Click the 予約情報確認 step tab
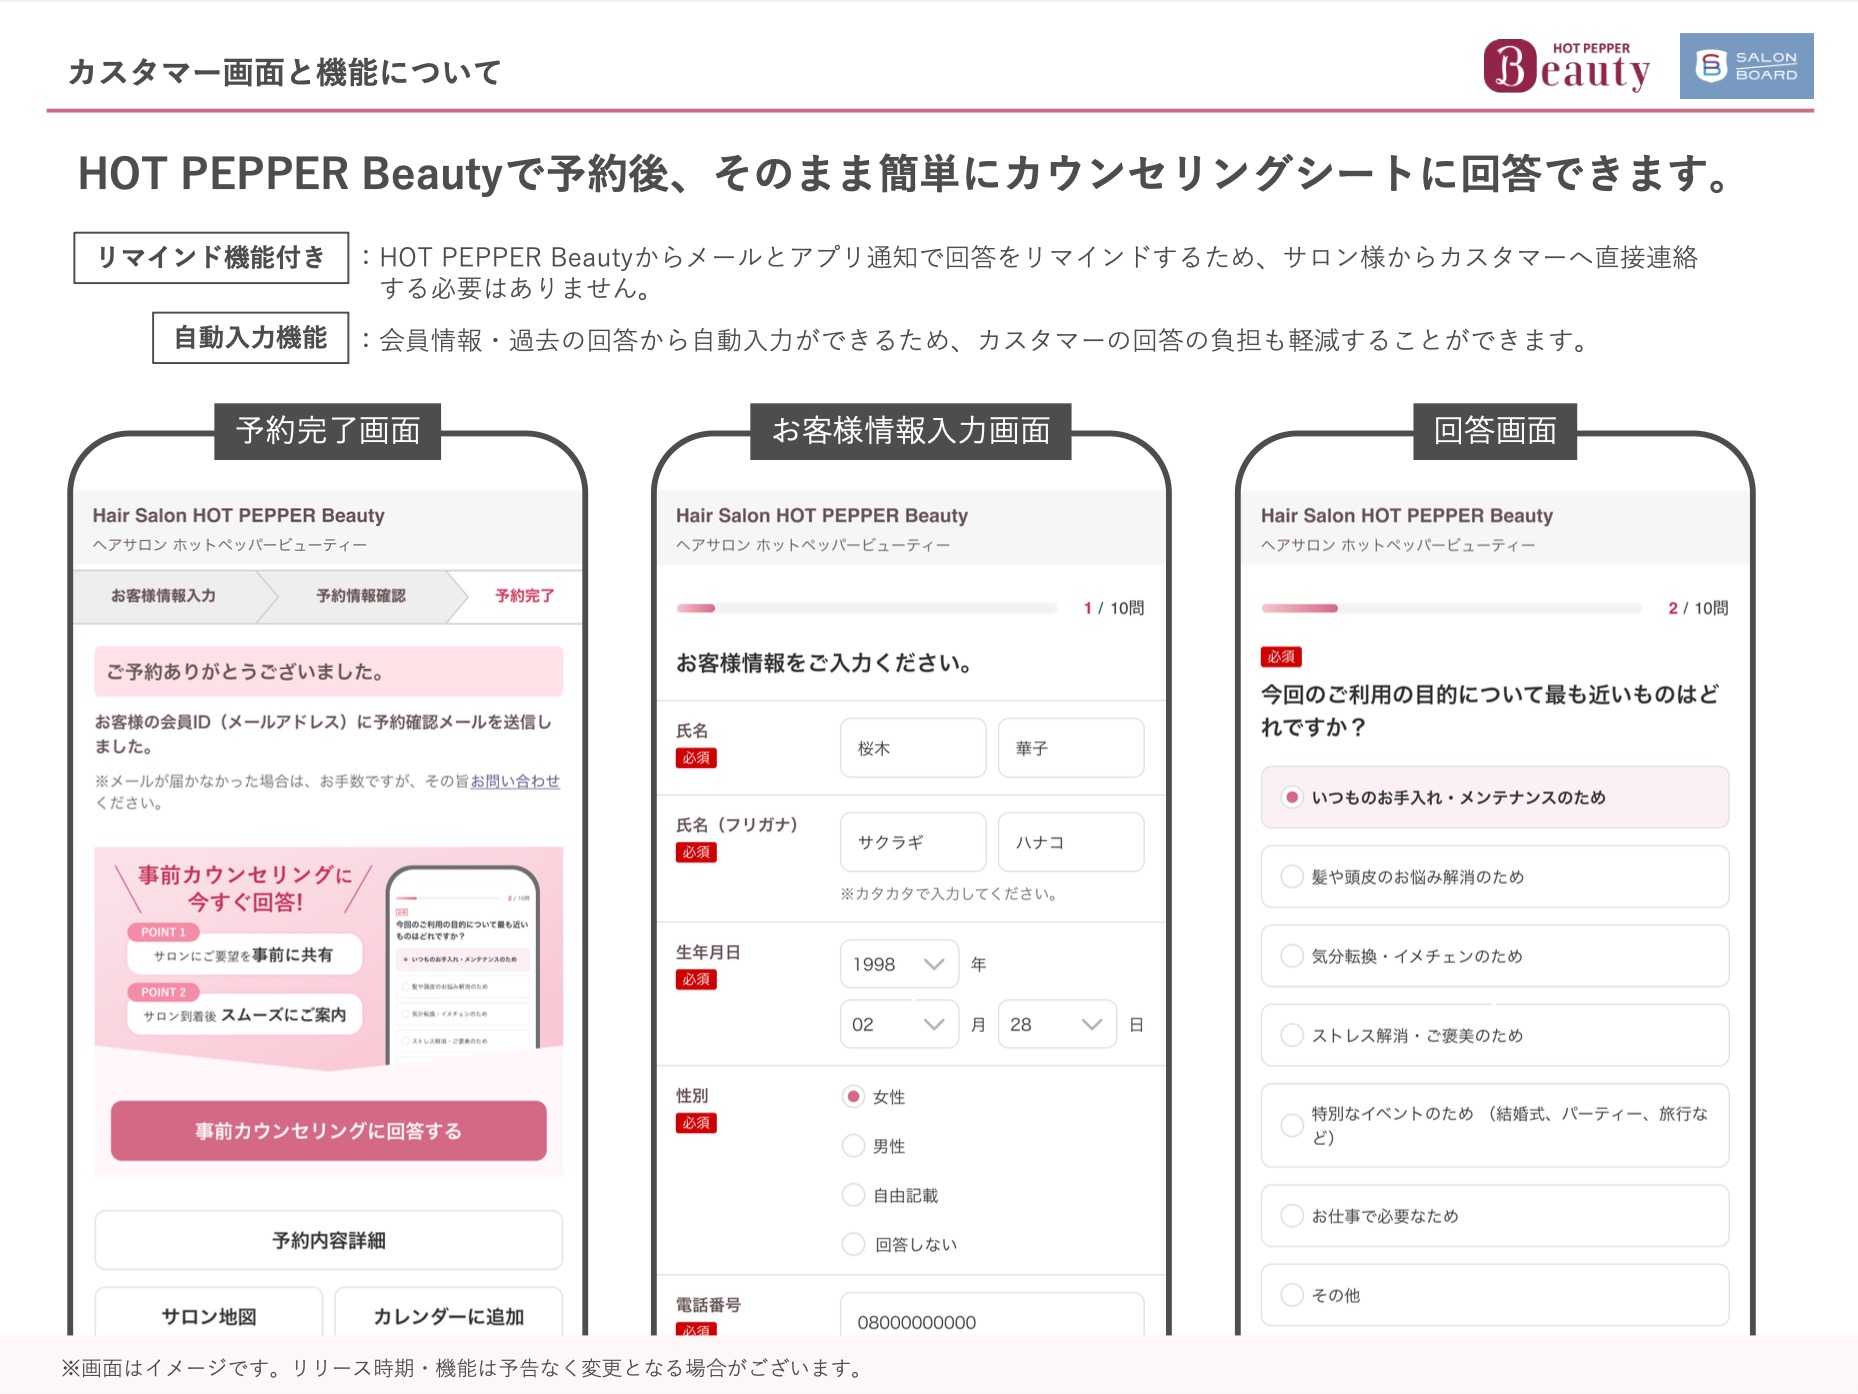Viewport: 1858px width, 1394px height. 361,596
